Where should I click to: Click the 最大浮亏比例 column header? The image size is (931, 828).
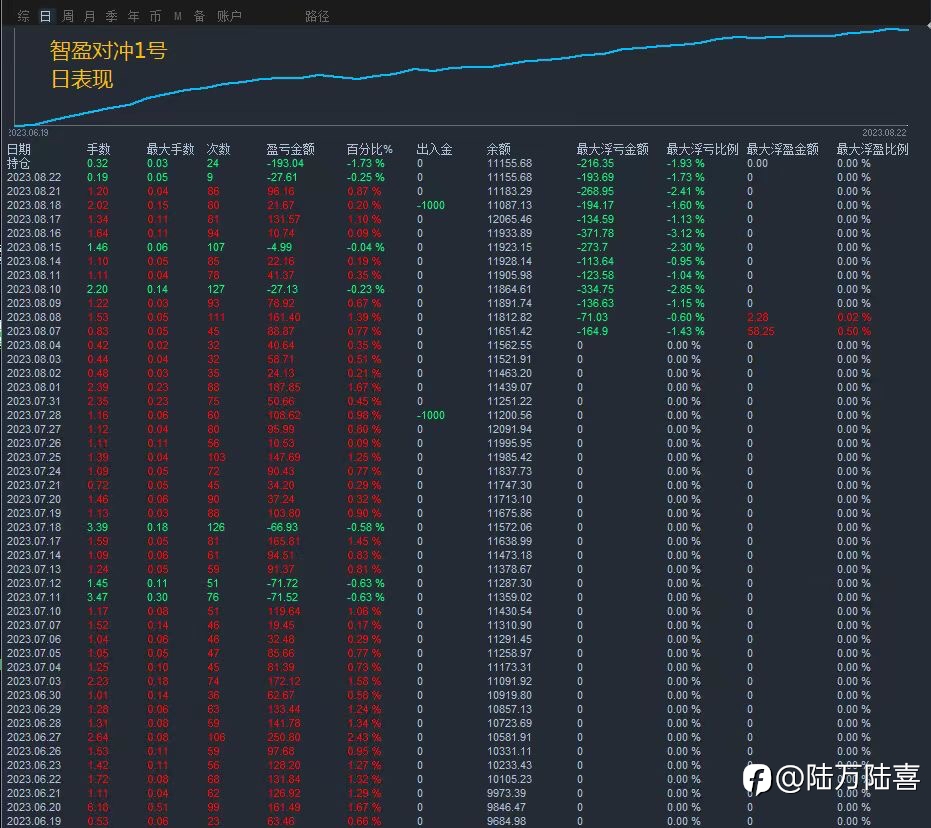tap(702, 149)
